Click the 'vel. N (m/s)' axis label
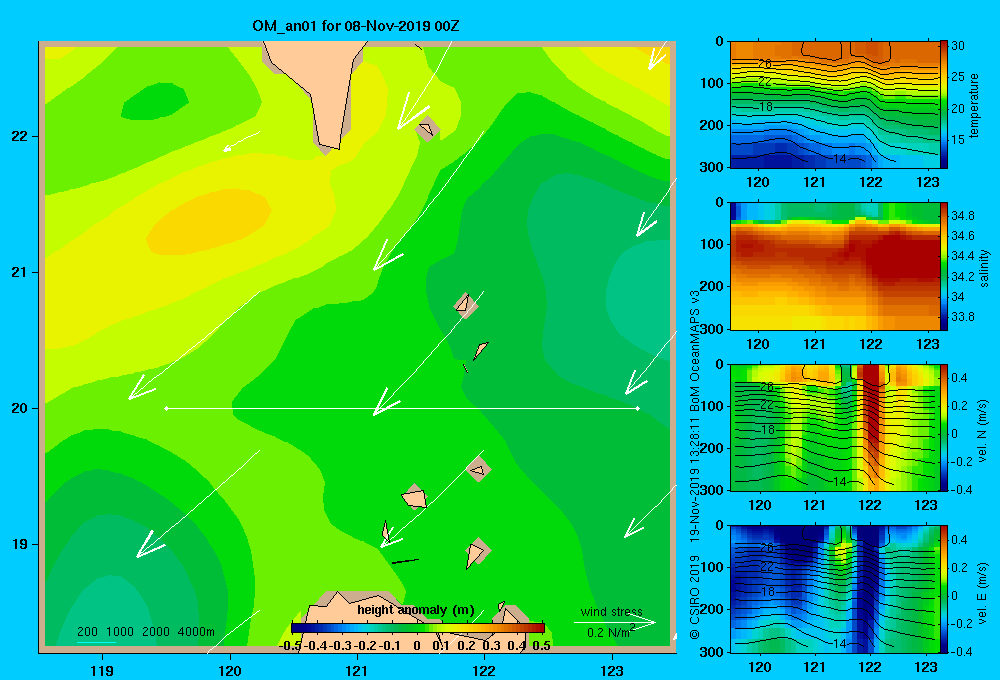 click(982, 431)
